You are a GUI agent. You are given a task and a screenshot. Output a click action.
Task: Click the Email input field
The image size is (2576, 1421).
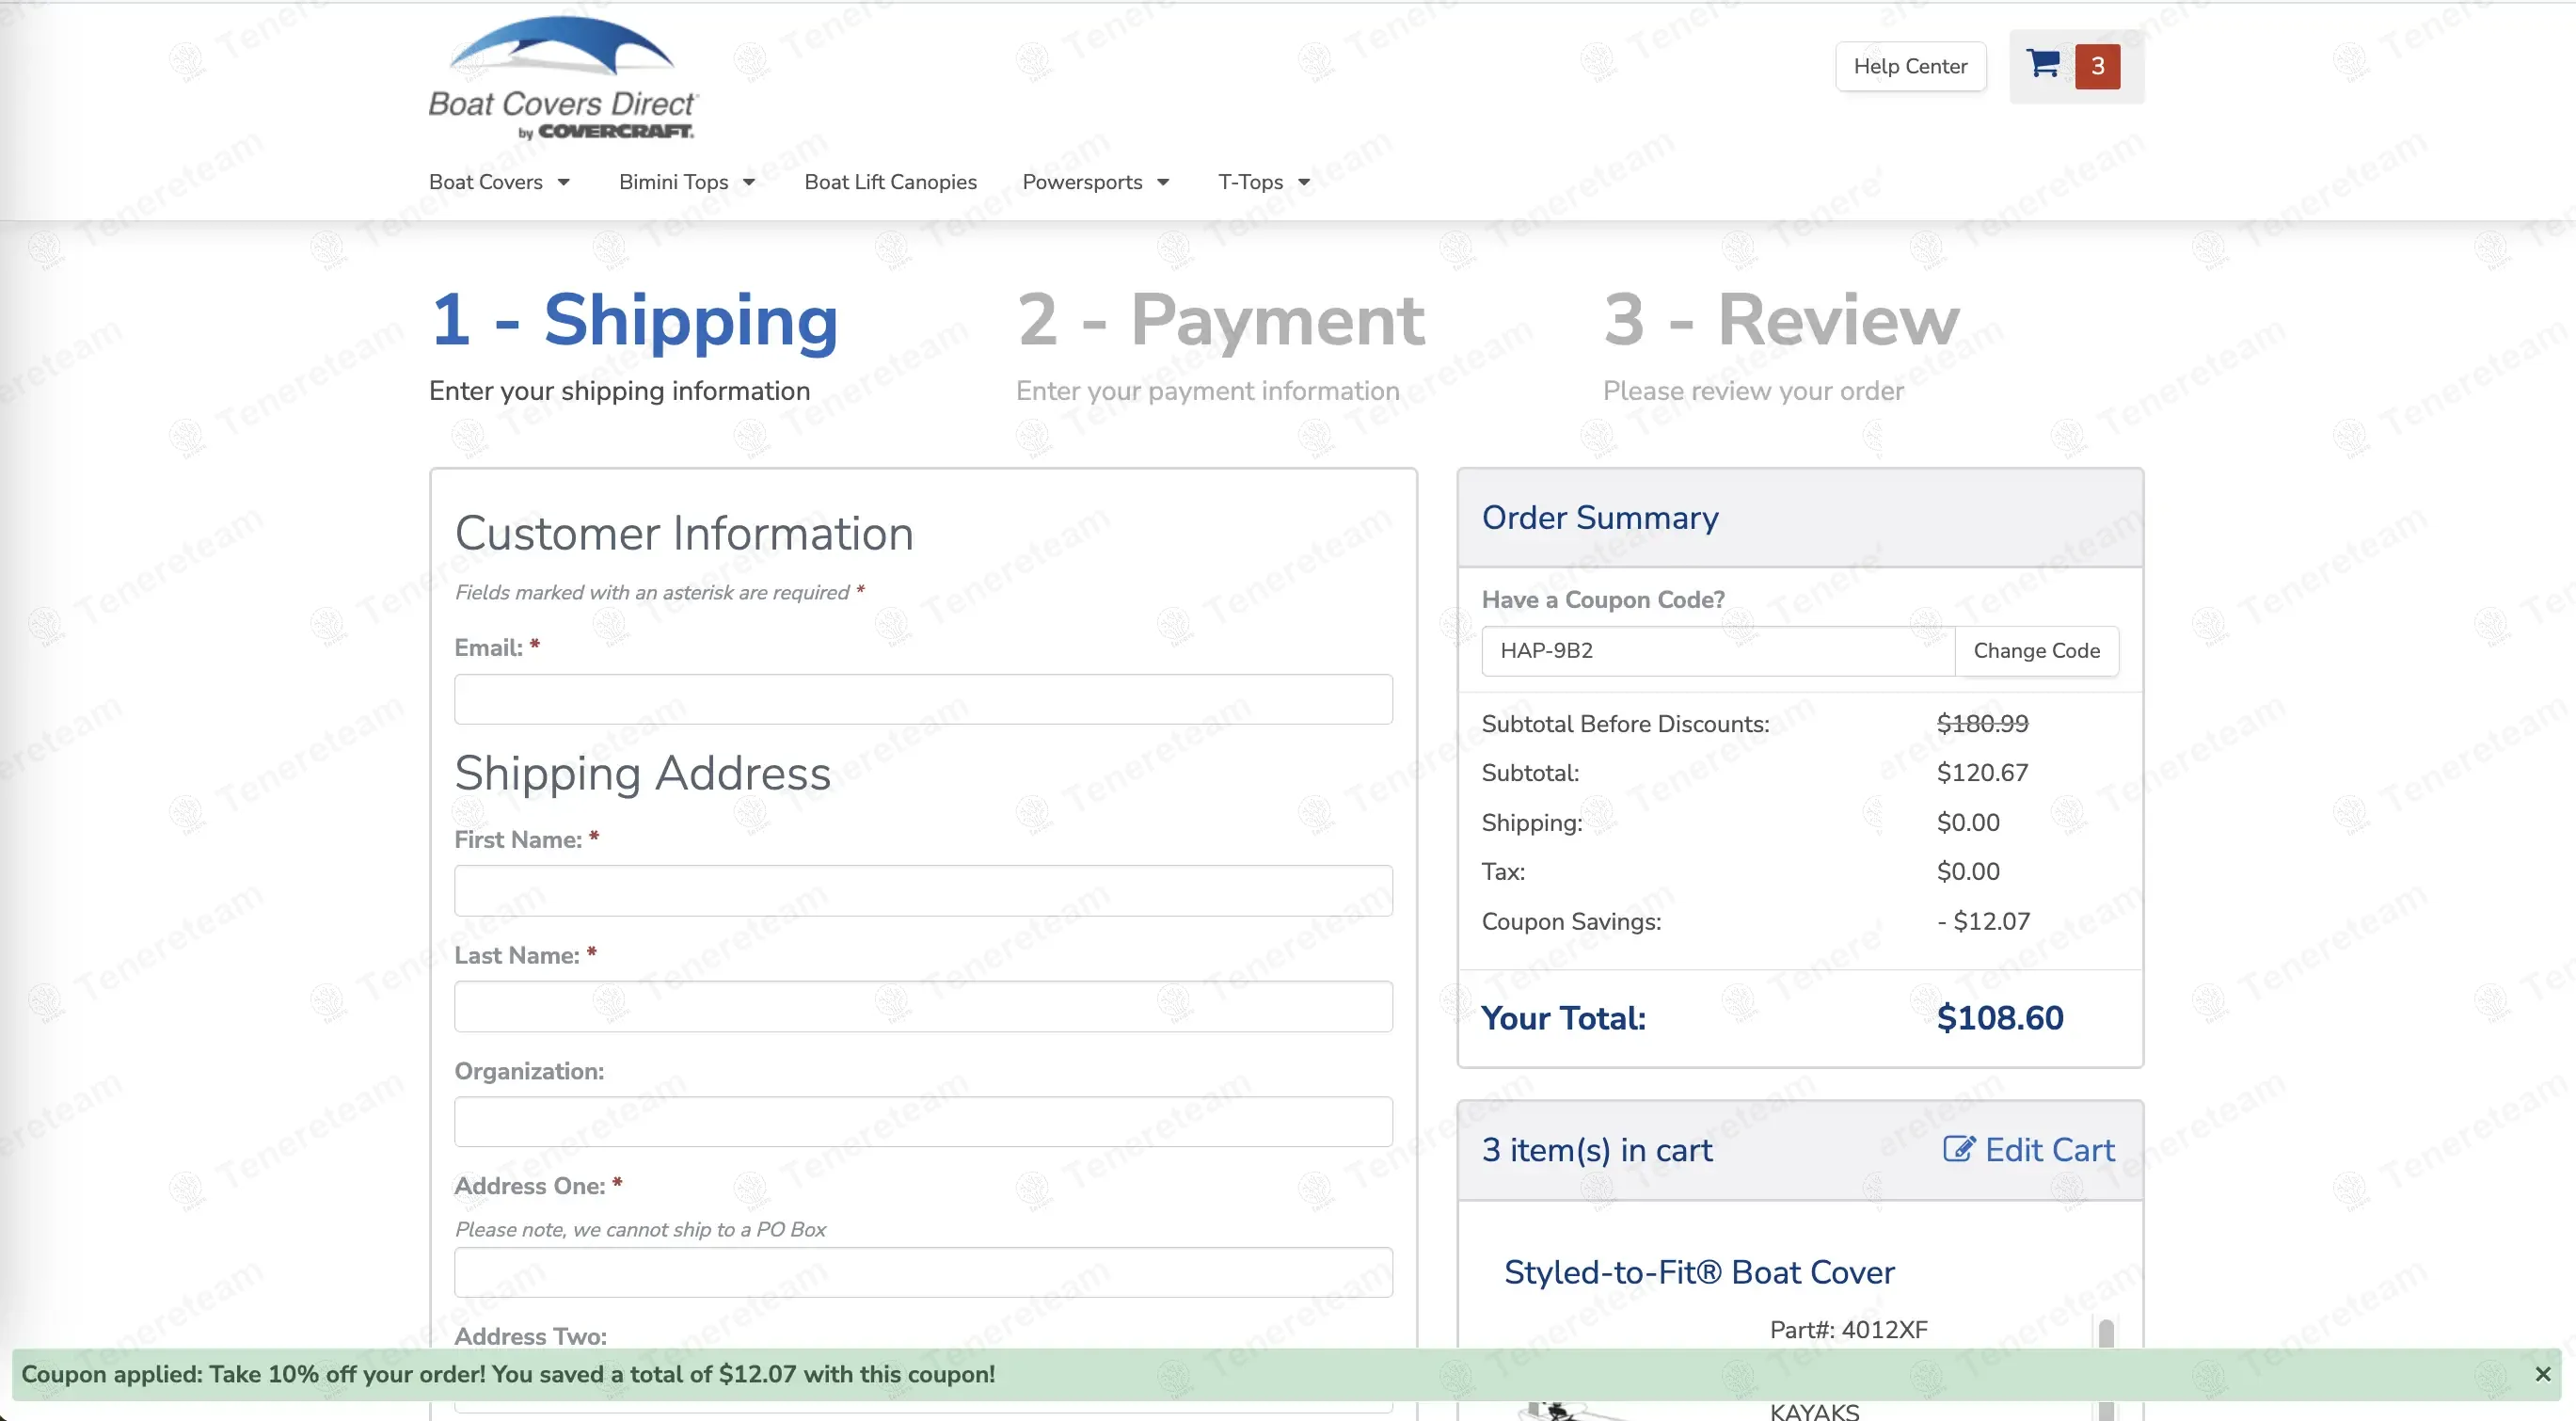[922, 699]
